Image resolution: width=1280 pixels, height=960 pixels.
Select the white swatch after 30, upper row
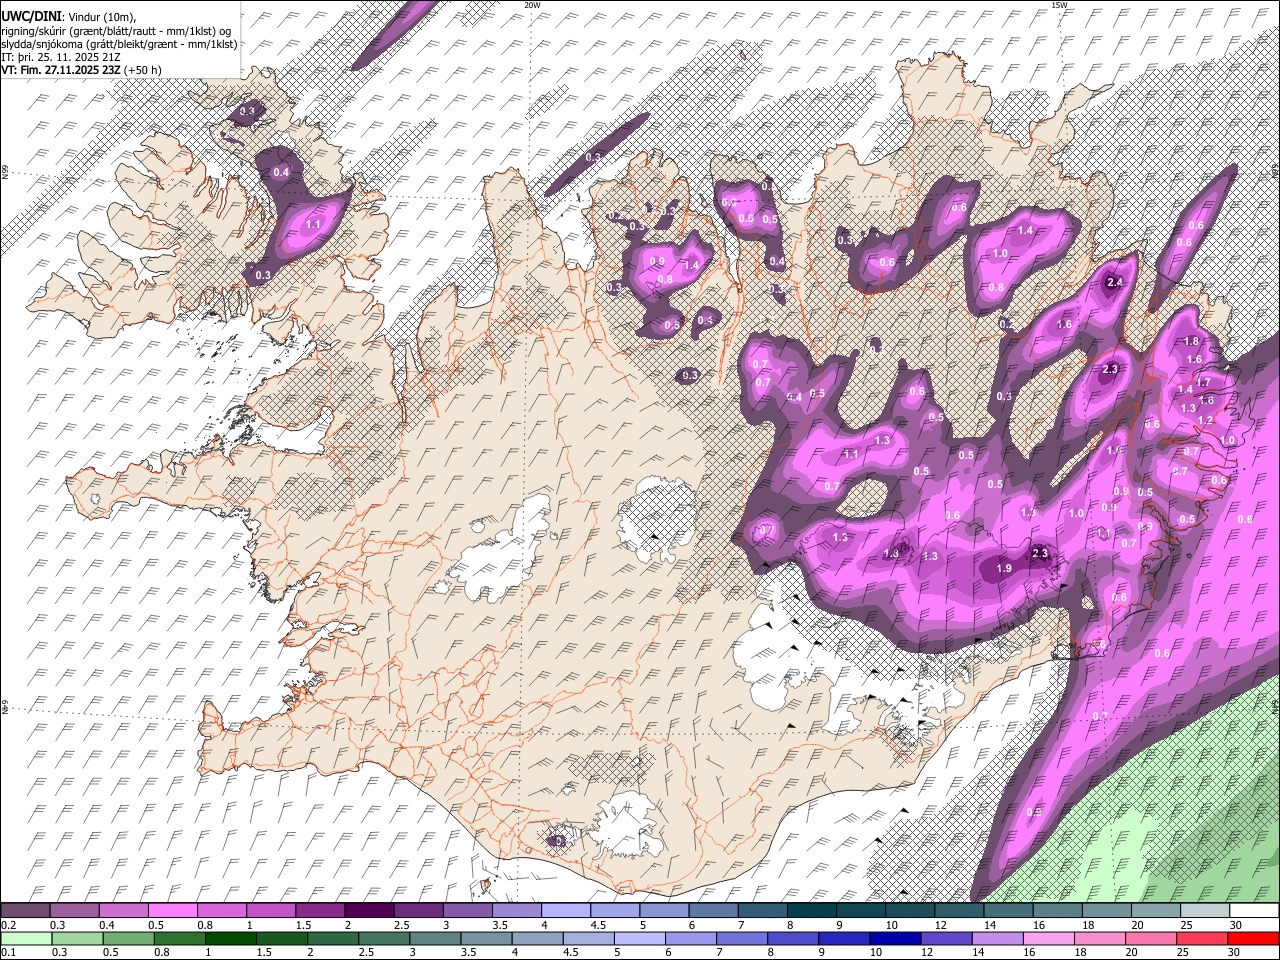click(x=1255, y=911)
